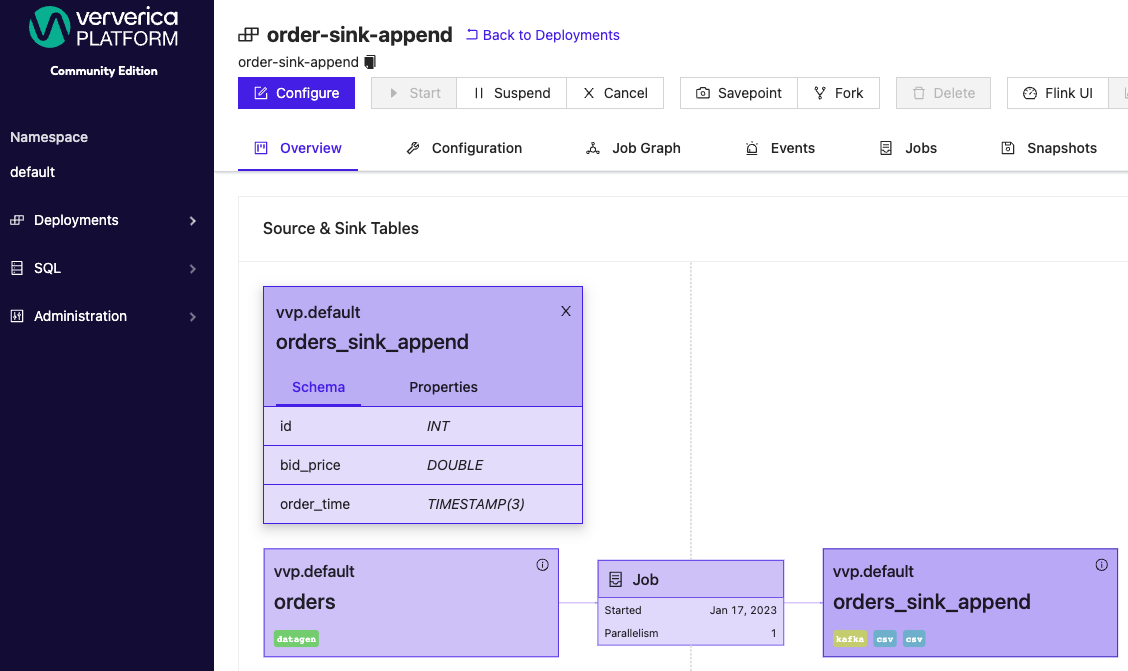Image resolution: width=1128 pixels, height=671 pixels.
Task: Open the Snapshots tab
Action: pos(1062,147)
